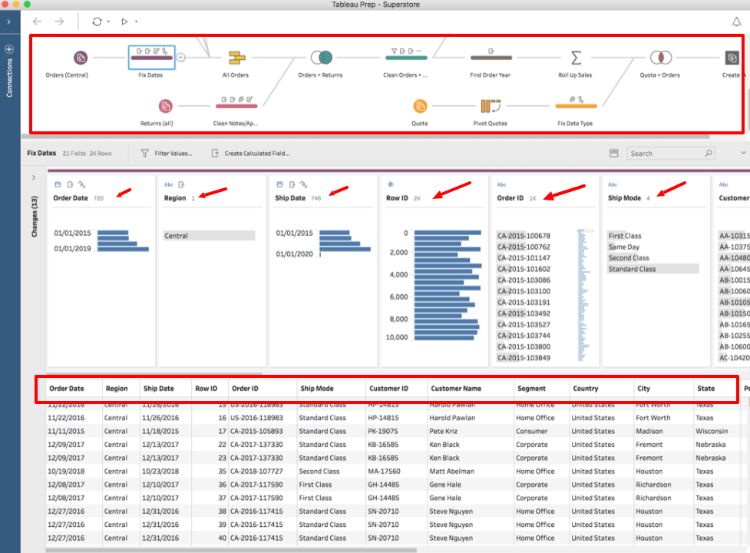
Task: Open the Quota + Orders join step
Action: (x=661, y=58)
